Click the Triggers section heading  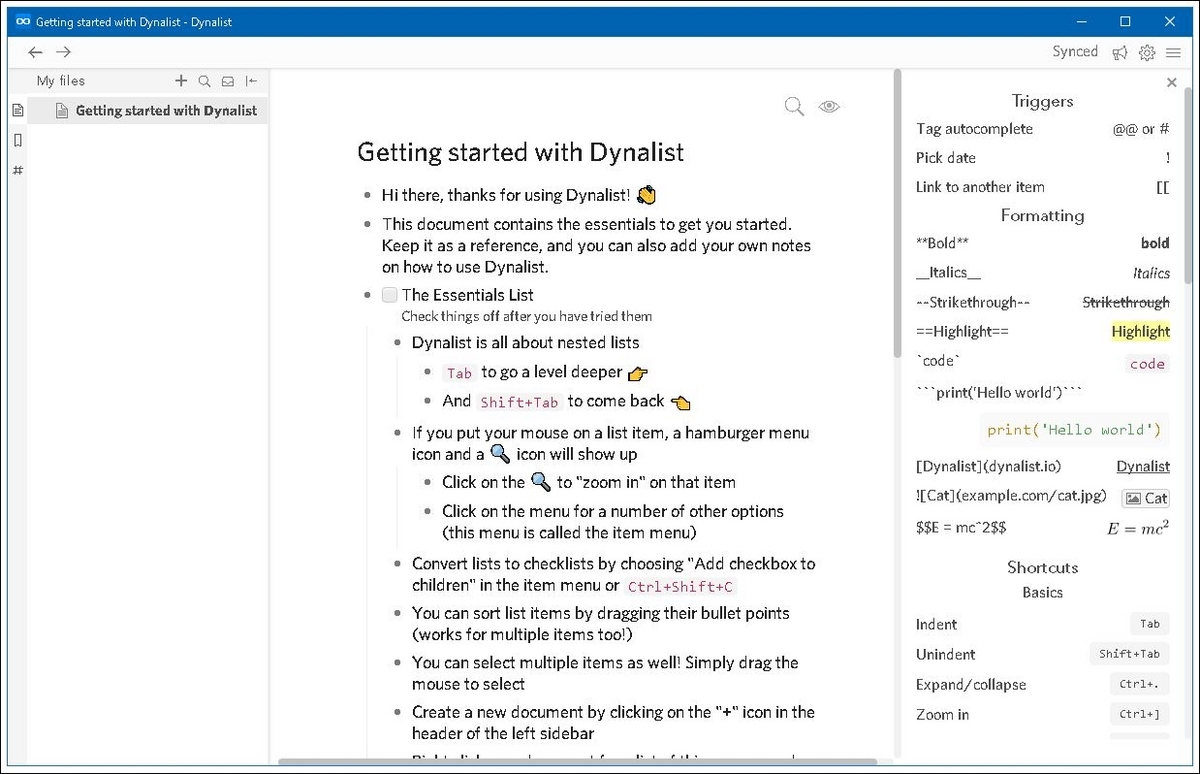(x=1042, y=101)
